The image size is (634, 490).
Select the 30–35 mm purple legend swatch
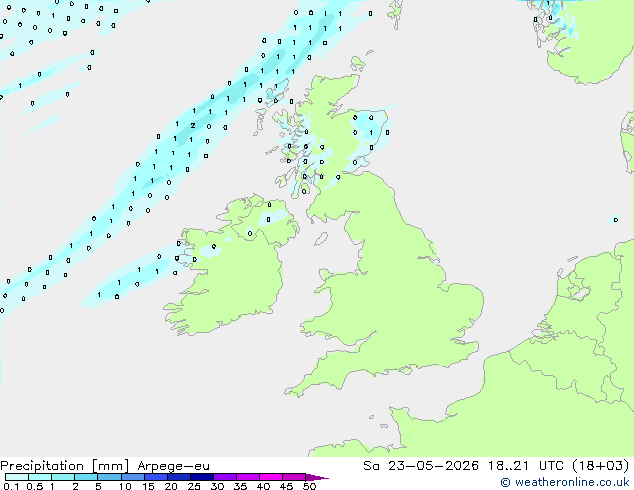click(224, 477)
